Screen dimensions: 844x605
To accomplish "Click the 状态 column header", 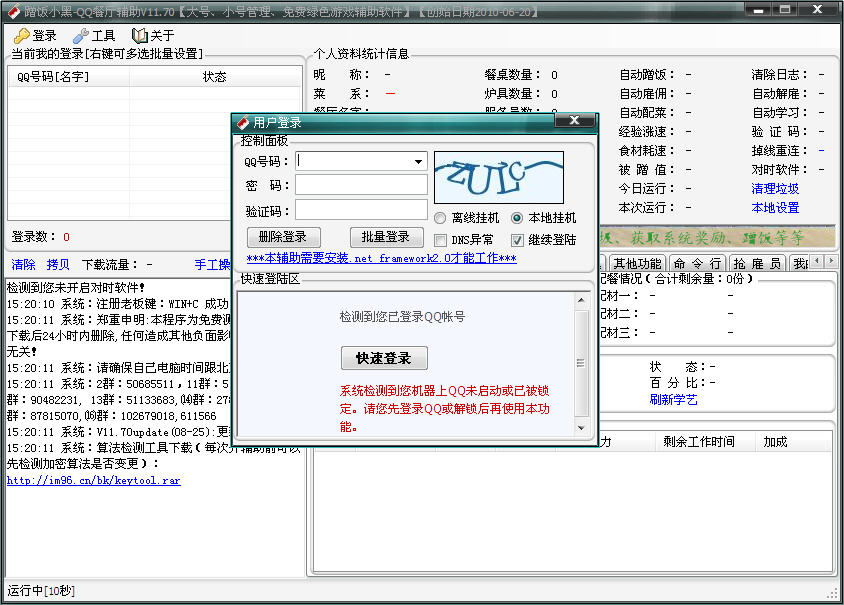I will (x=214, y=77).
